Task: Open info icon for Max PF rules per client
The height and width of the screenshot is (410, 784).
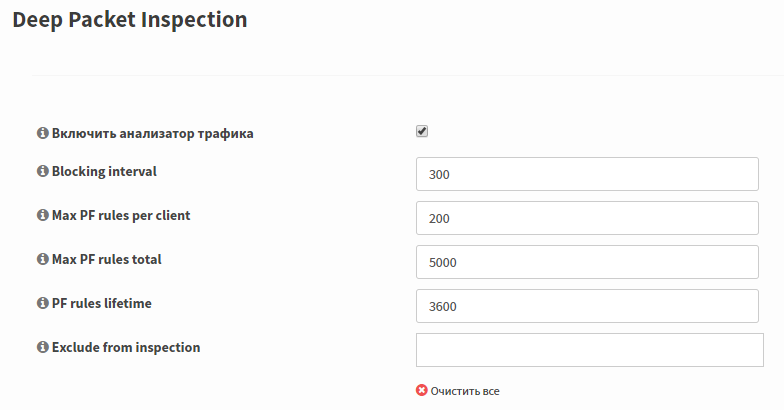Action: click(42, 215)
